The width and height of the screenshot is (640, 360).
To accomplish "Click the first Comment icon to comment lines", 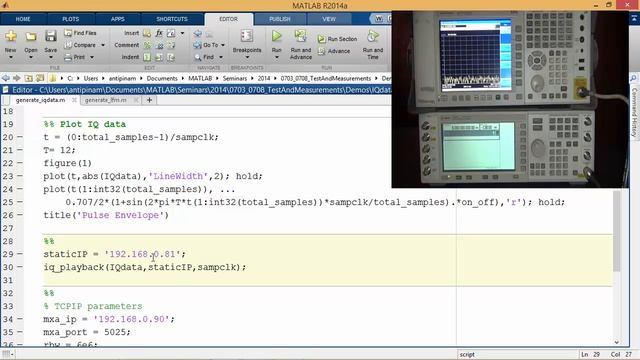I will (147, 45).
